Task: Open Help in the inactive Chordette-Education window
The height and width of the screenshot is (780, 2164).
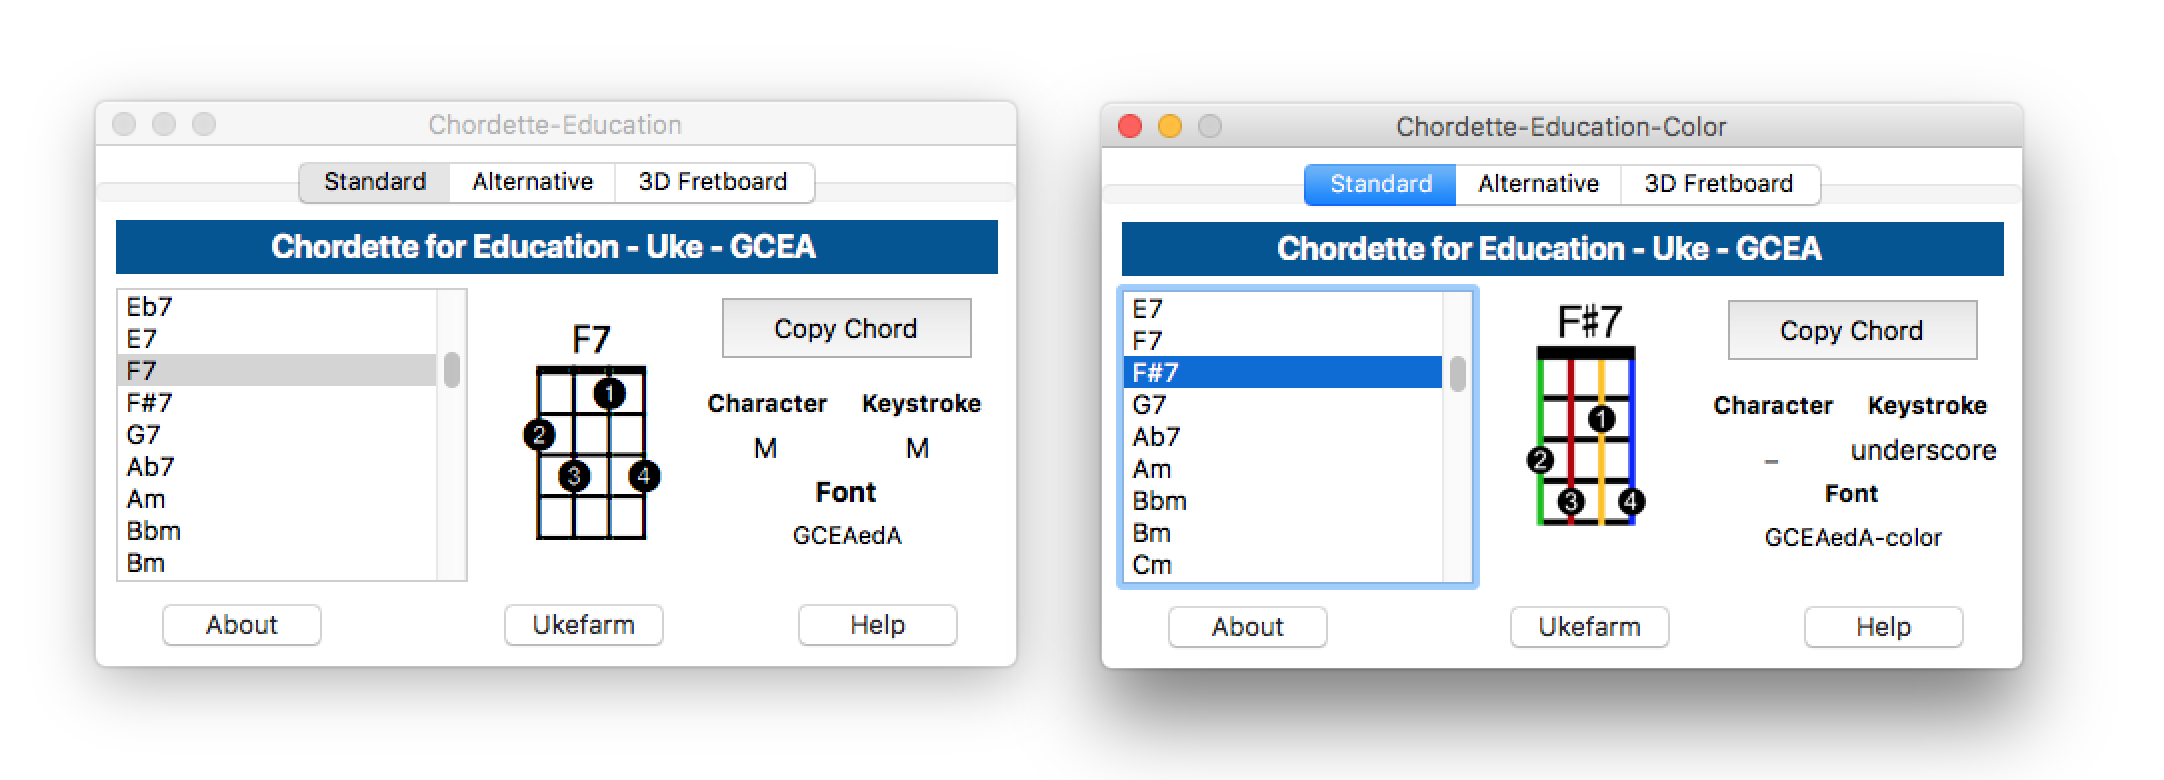Action: pyautogui.click(x=877, y=625)
